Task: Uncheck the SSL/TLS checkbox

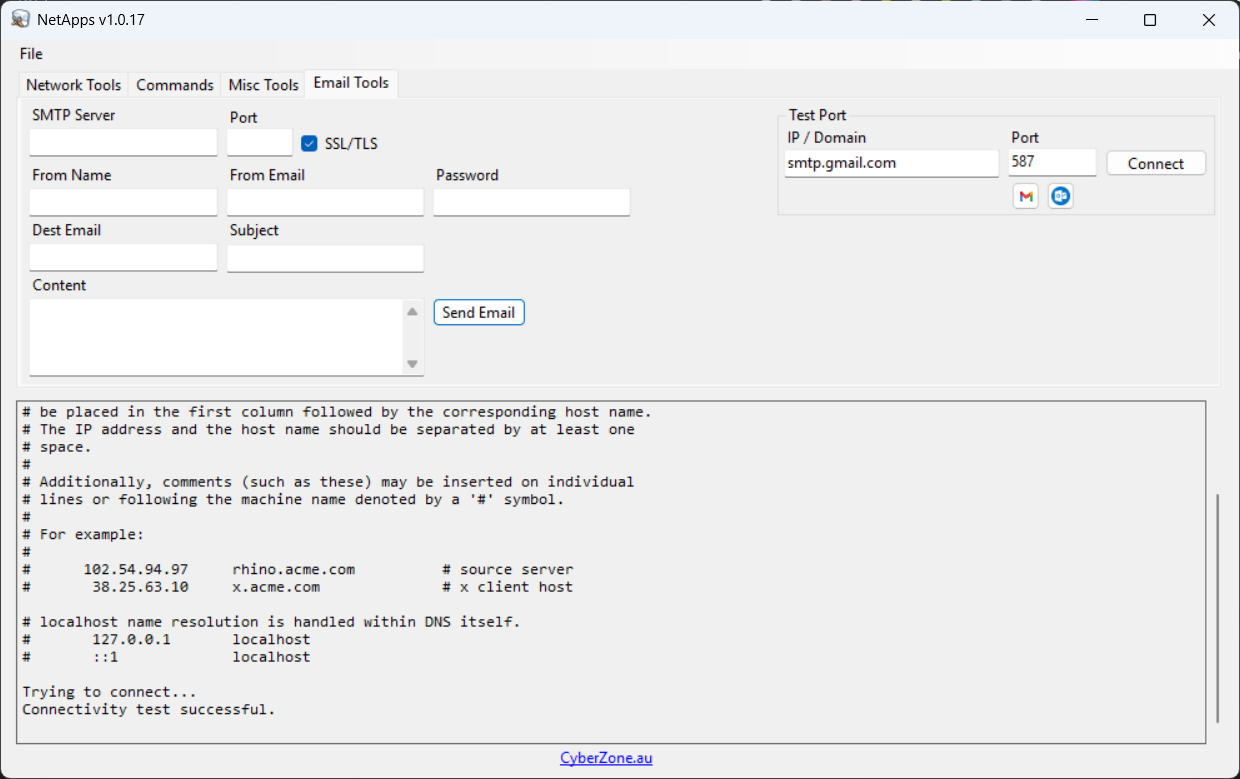Action: pyautogui.click(x=309, y=144)
